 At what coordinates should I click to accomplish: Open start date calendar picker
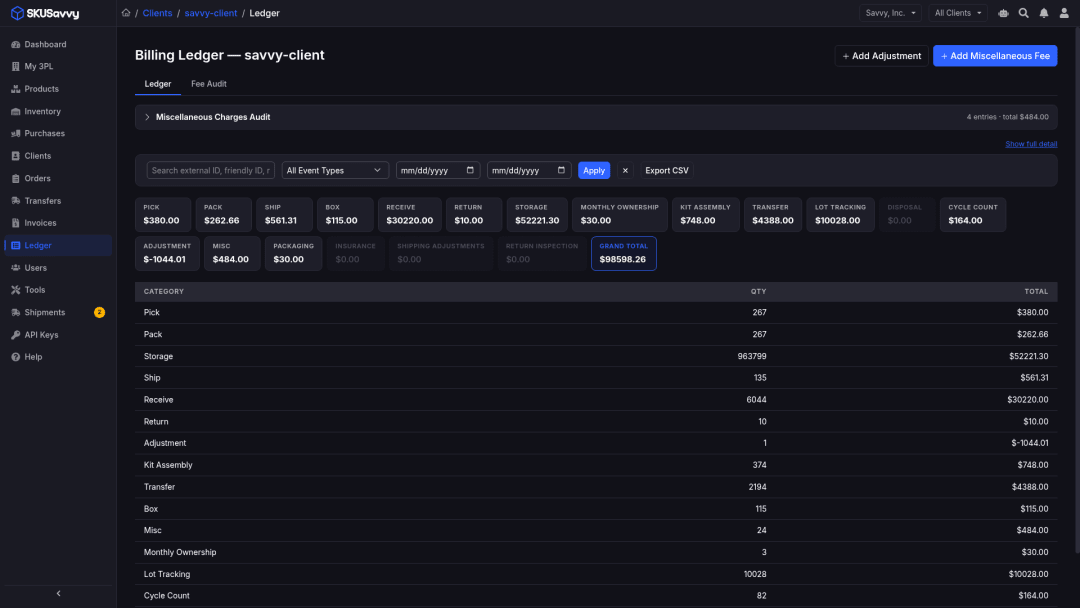(x=470, y=170)
